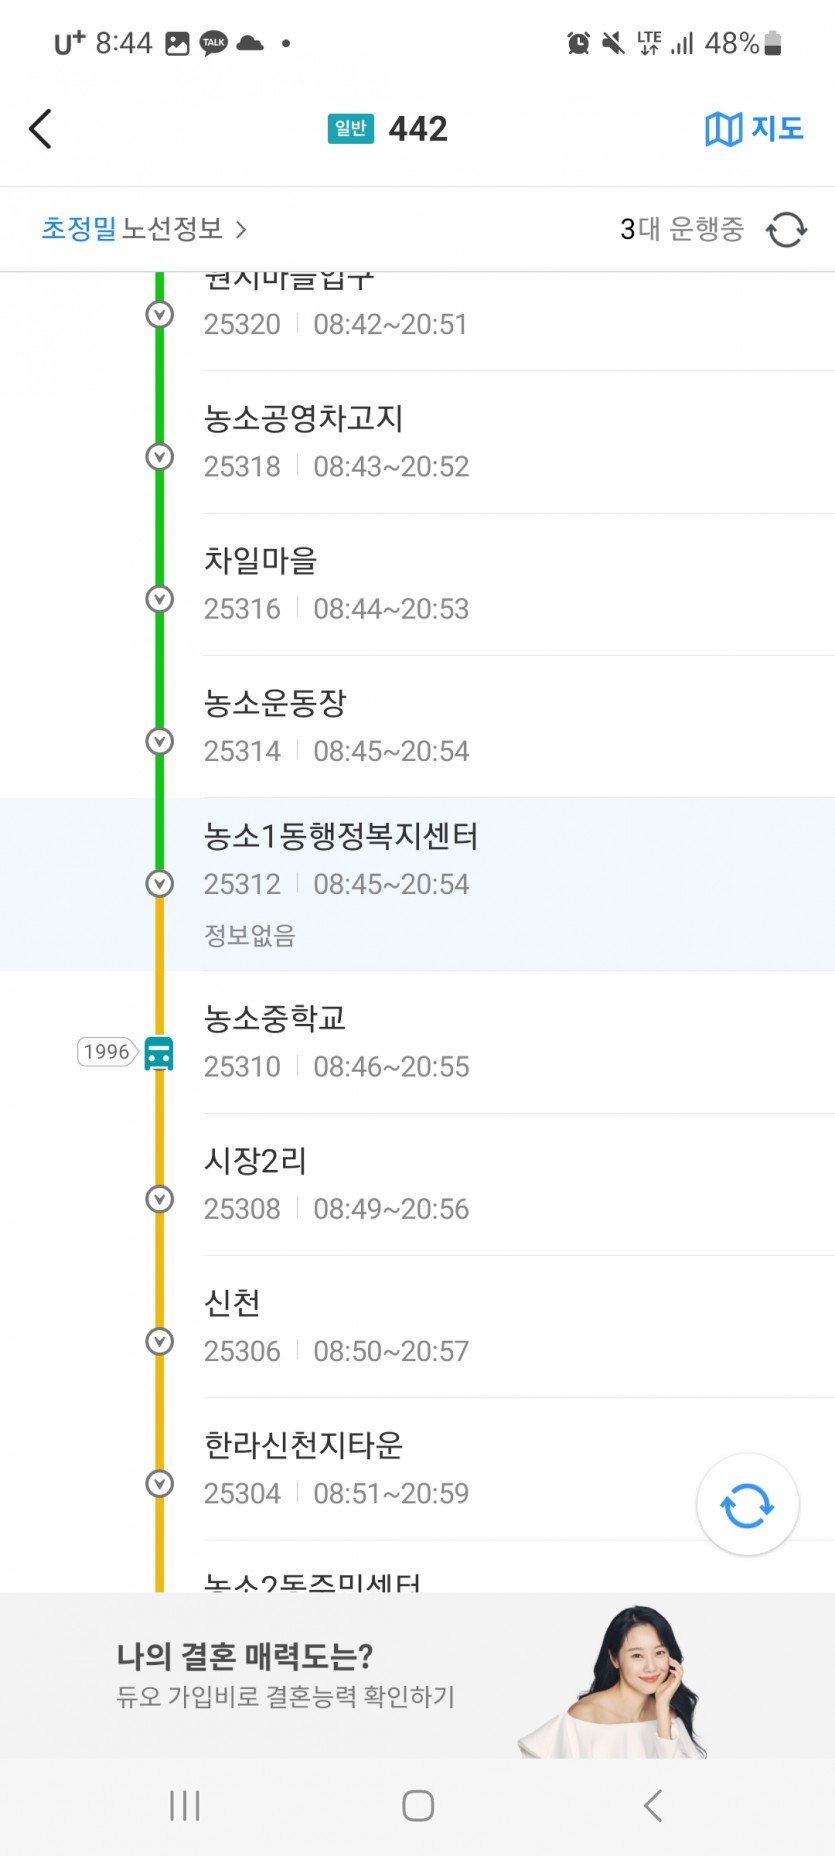Open the 지도 map view

(754, 129)
